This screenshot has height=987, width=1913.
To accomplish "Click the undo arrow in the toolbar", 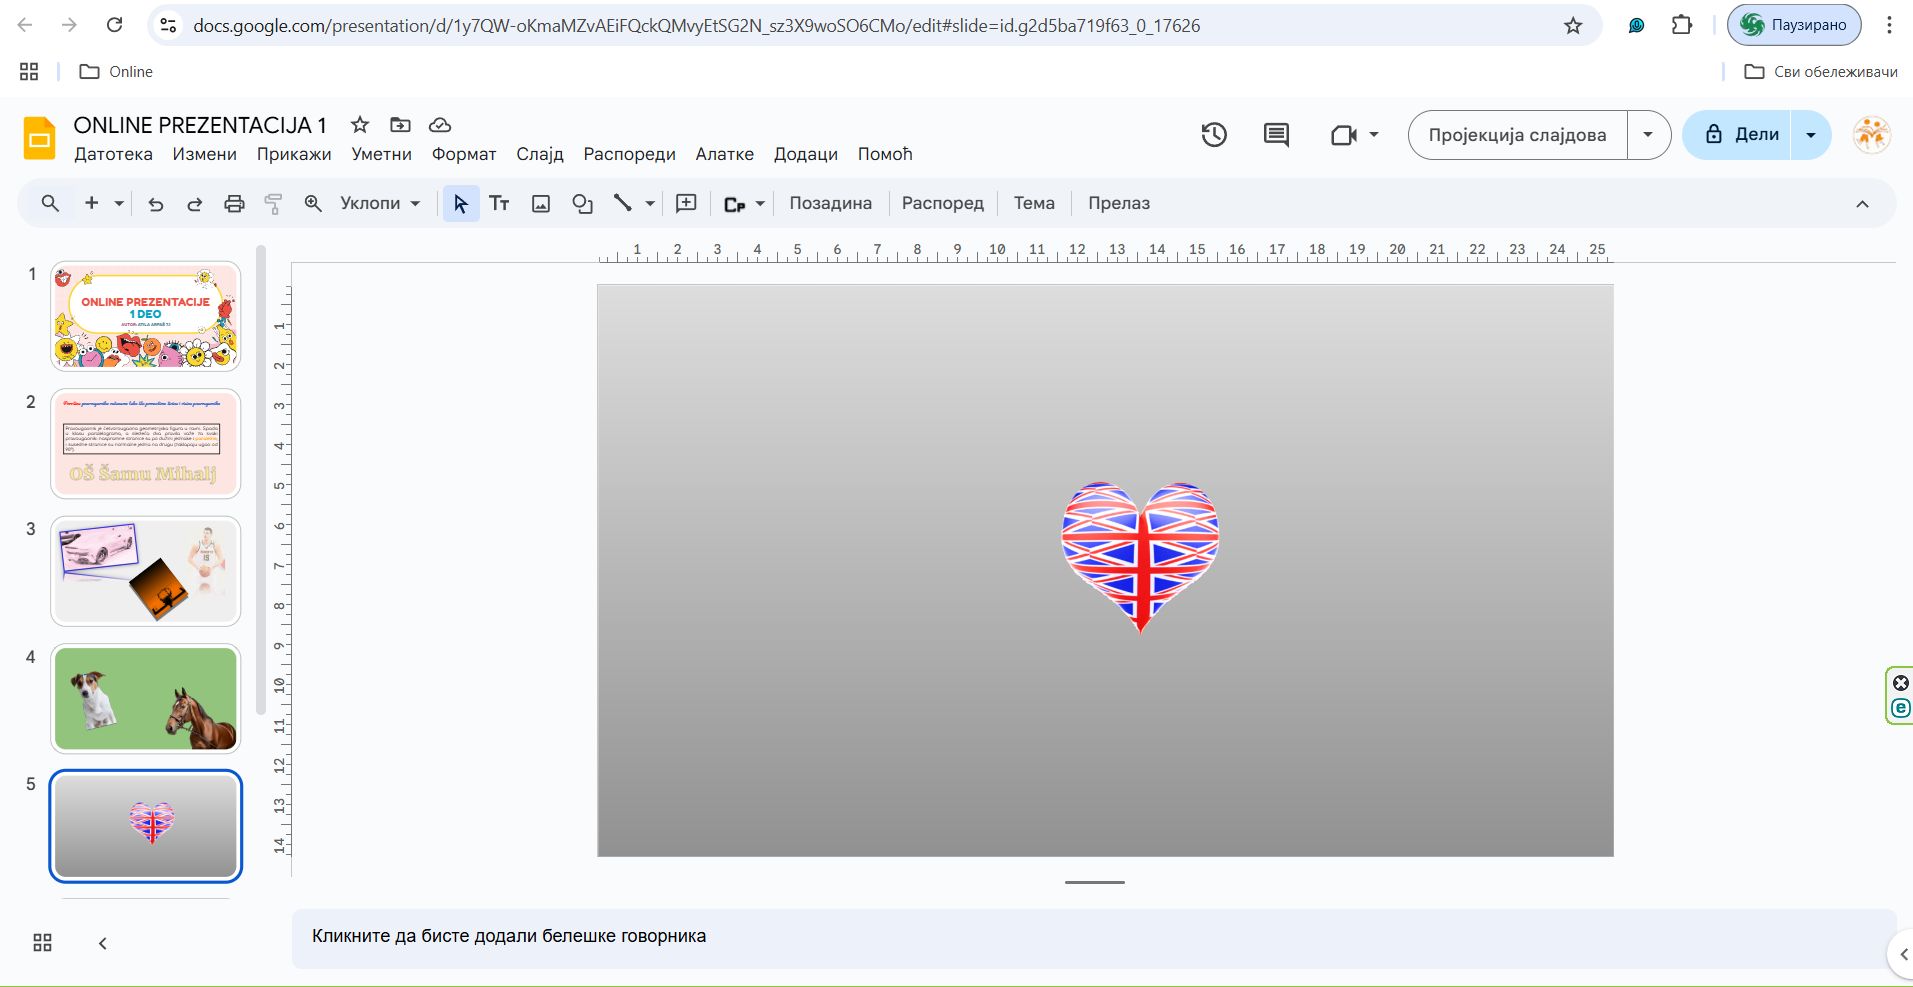I will [x=156, y=204].
